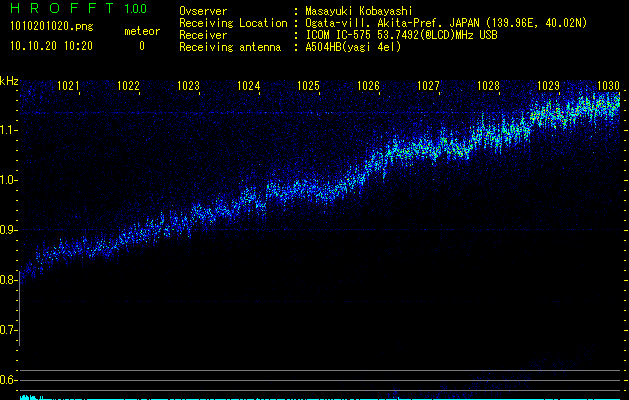The image size is (629, 400).
Task: Click the Receiving antenna label
Action: click(x=230, y=47)
